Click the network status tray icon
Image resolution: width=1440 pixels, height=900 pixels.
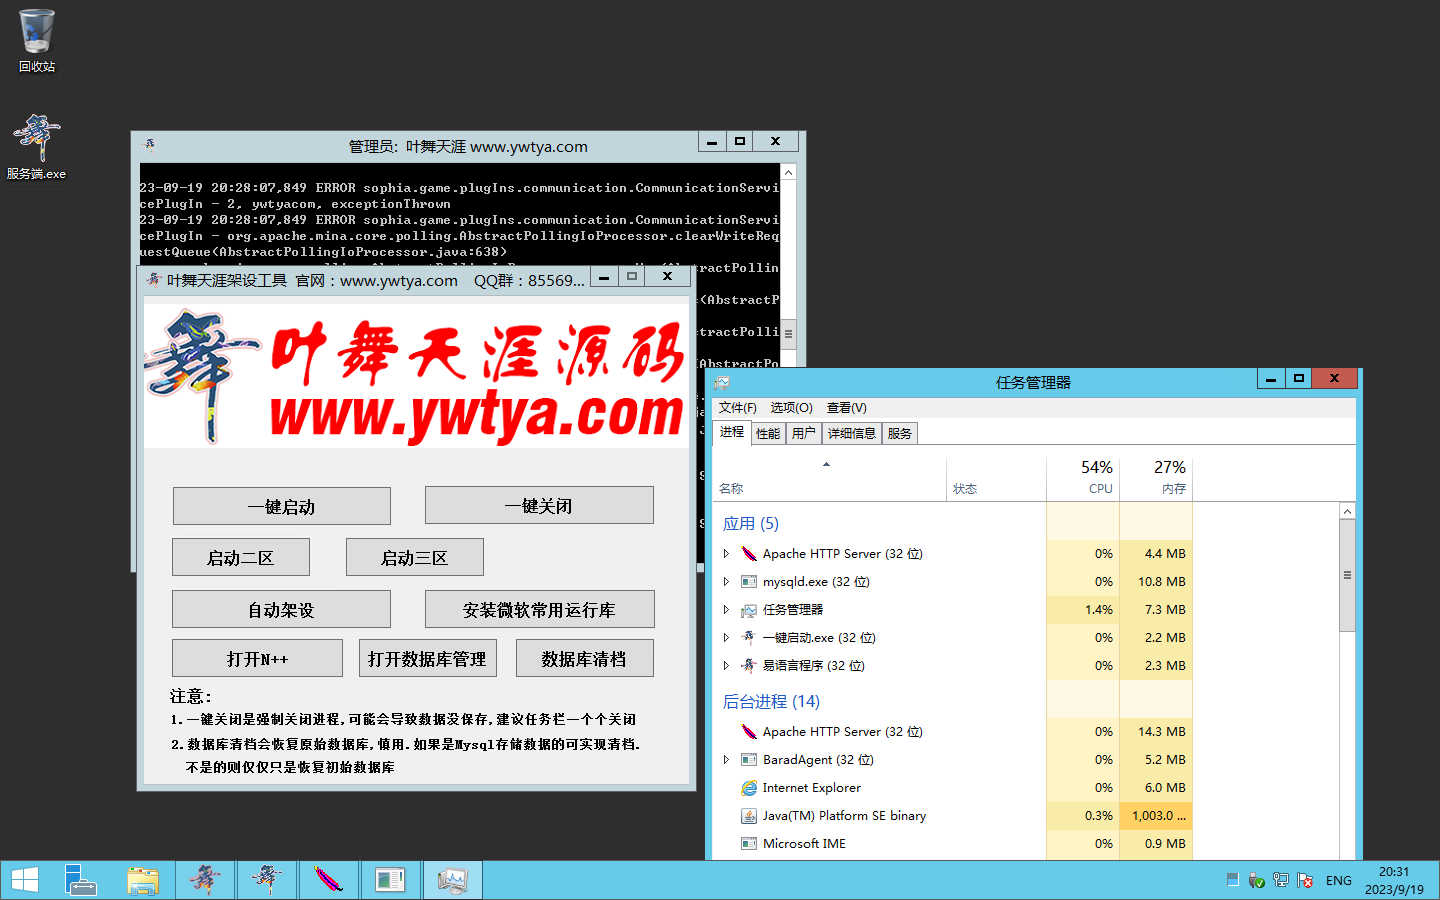tap(1280, 880)
